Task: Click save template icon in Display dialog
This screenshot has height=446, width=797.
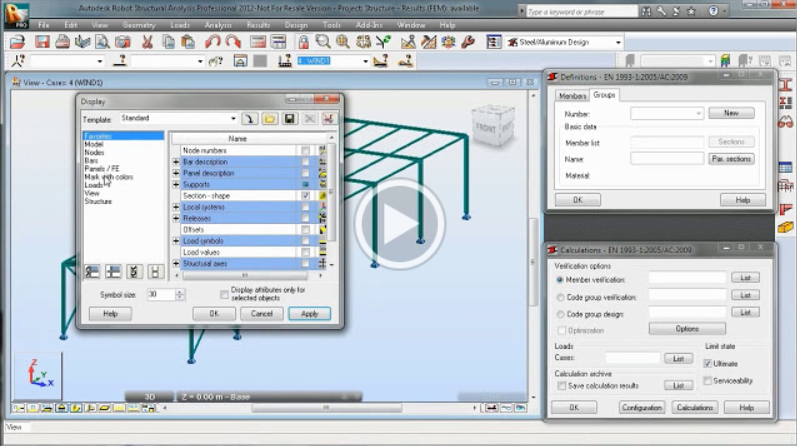Action: 289,119
